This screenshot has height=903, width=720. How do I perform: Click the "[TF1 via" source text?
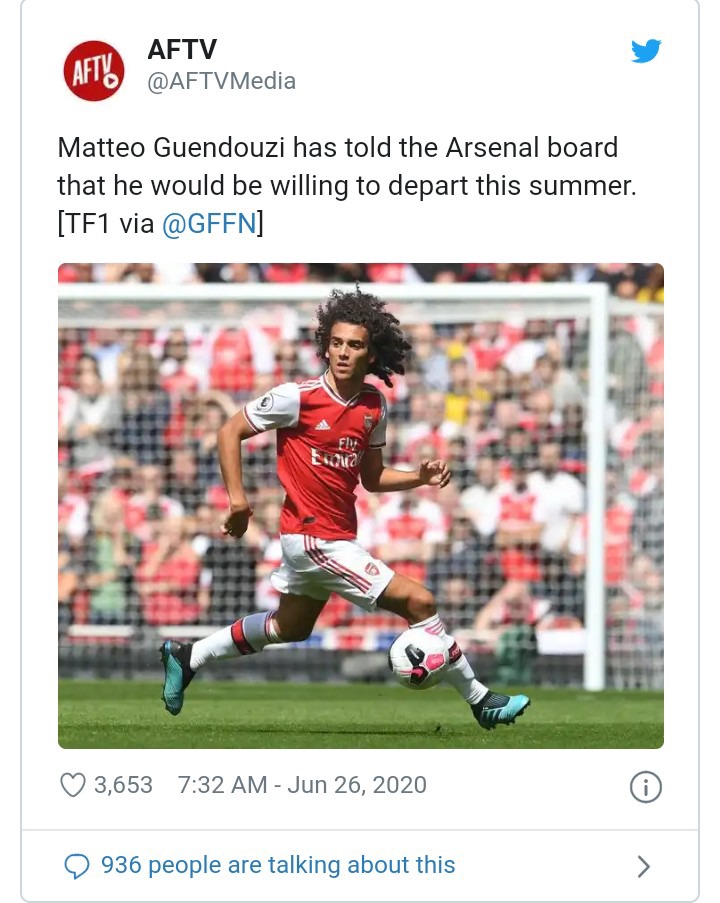tap(106, 224)
